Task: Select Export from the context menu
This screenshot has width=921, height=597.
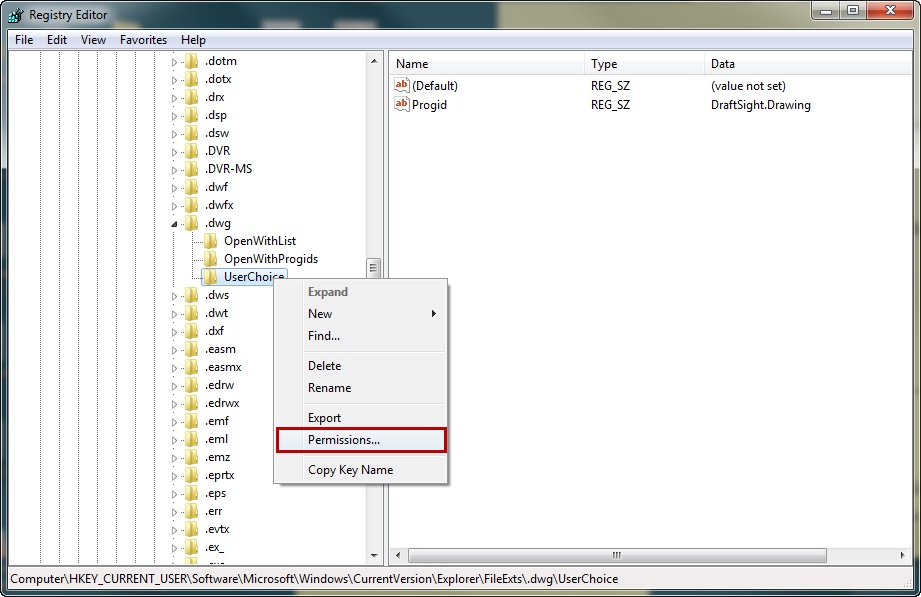Action: pyautogui.click(x=361, y=418)
